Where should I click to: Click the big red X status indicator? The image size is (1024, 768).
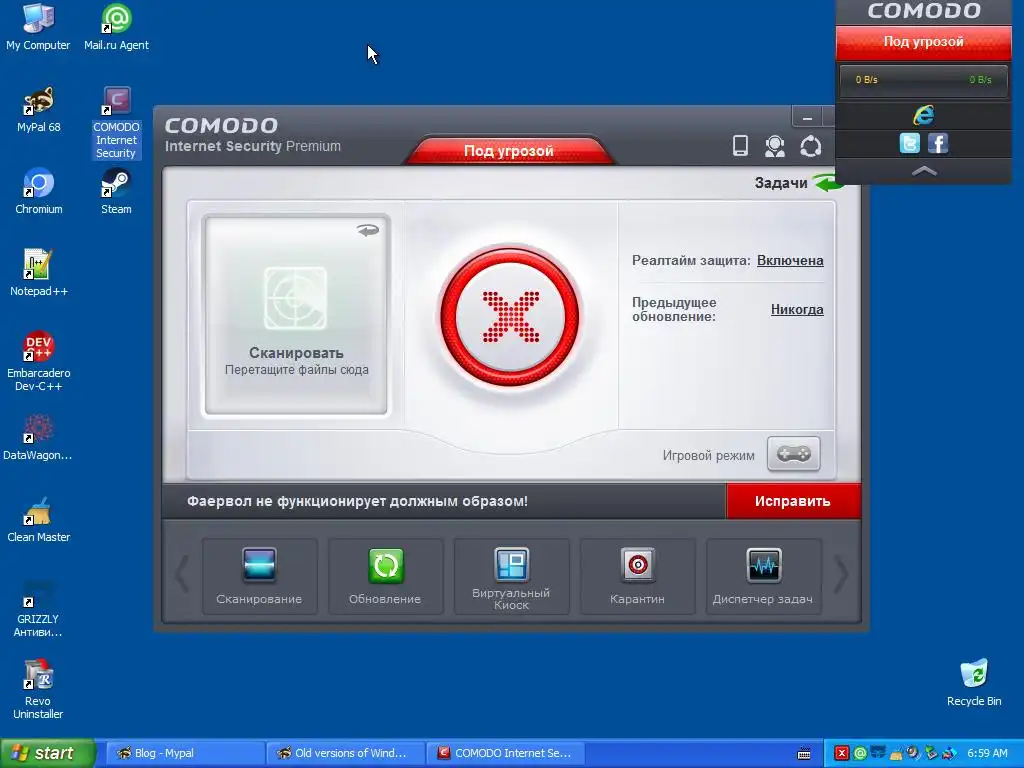point(510,317)
